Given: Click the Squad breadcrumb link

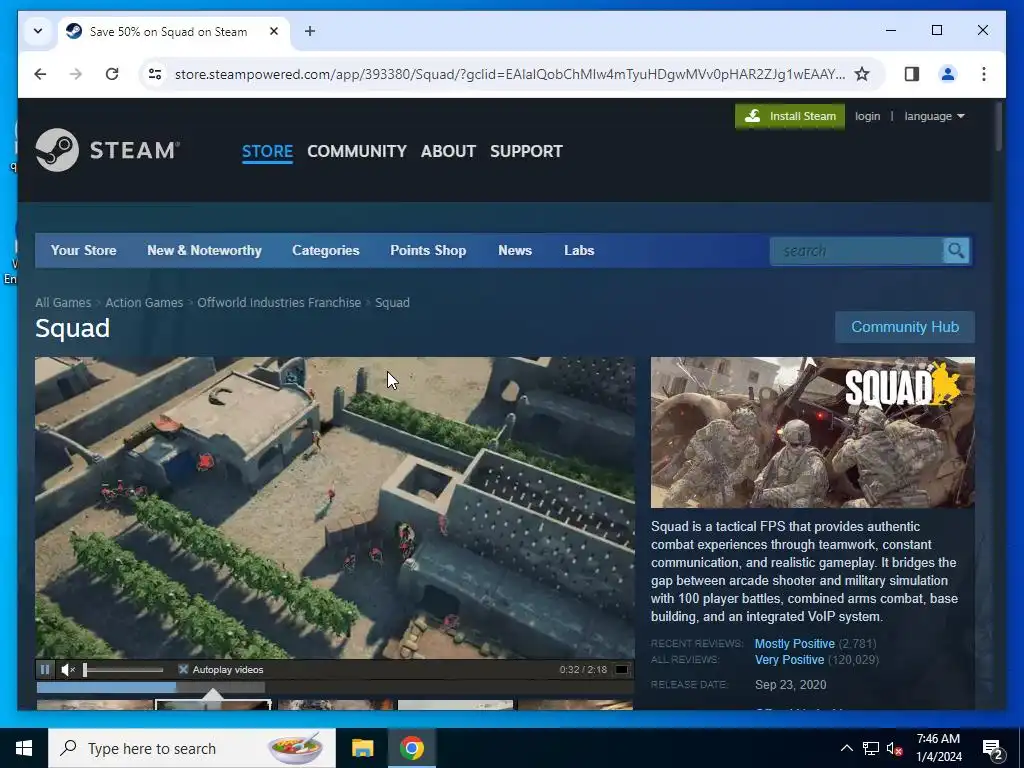Looking at the screenshot, I should point(392,302).
